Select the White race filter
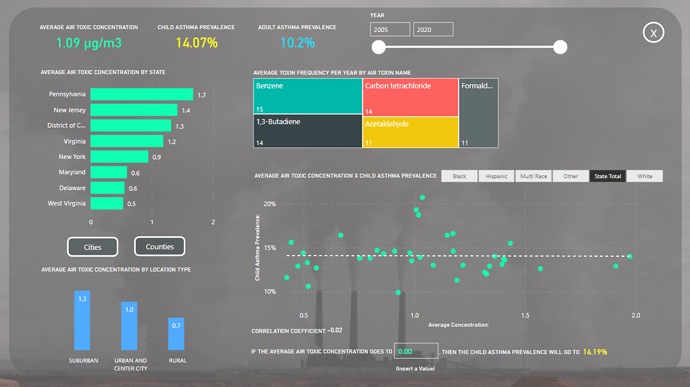This screenshot has height=387, width=690. coord(645,176)
